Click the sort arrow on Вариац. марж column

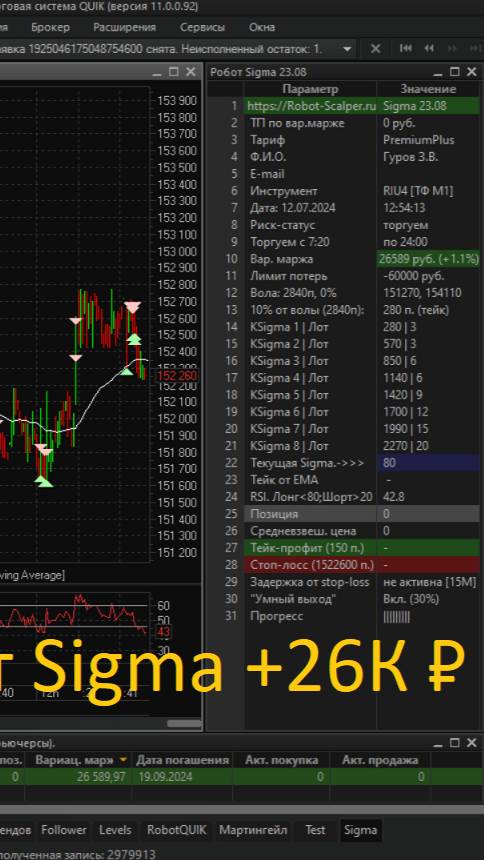(123, 760)
